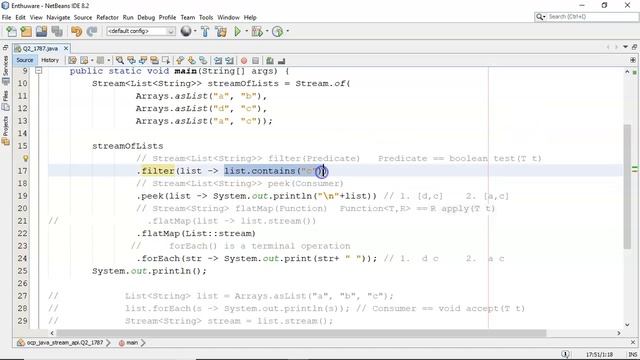Switch editor to History view
Image resolution: width=640 pixels, height=360 pixels.
click(x=50, y=60)
